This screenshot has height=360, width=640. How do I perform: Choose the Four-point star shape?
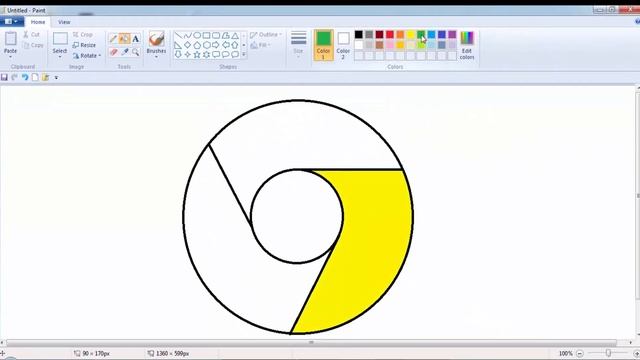pos(187,54)
